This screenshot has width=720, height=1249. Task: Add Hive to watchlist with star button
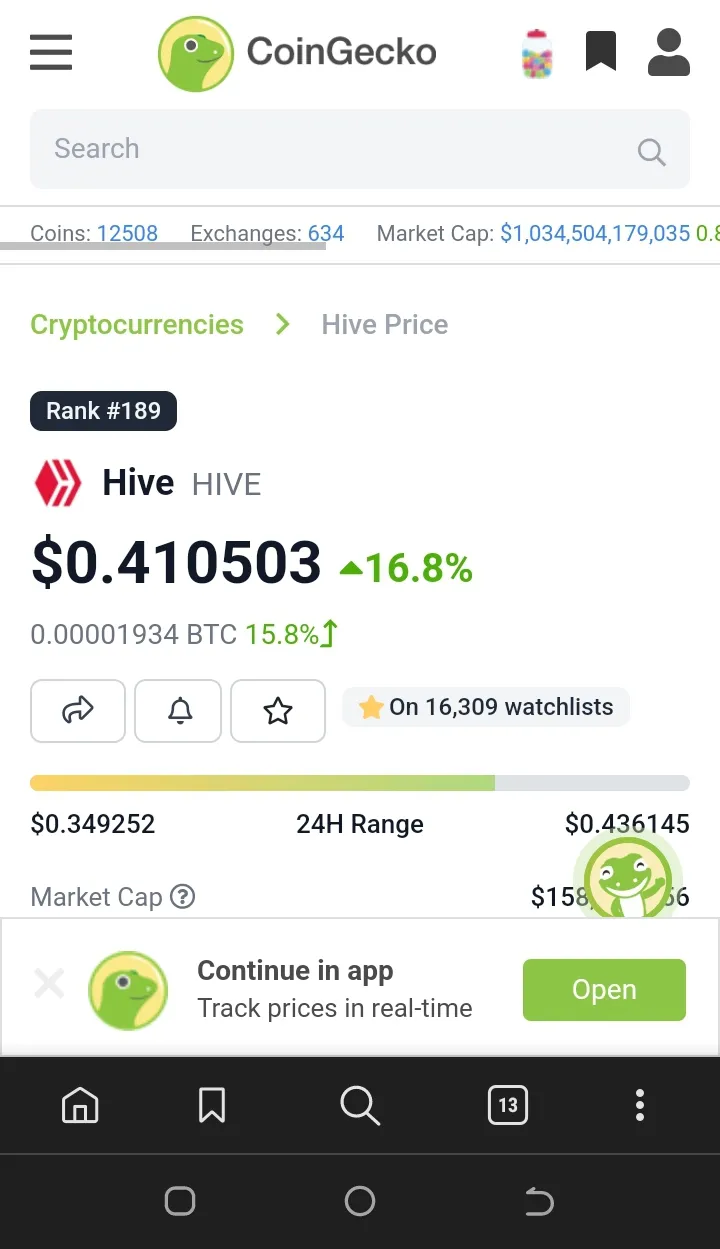(x=278, y=711)
